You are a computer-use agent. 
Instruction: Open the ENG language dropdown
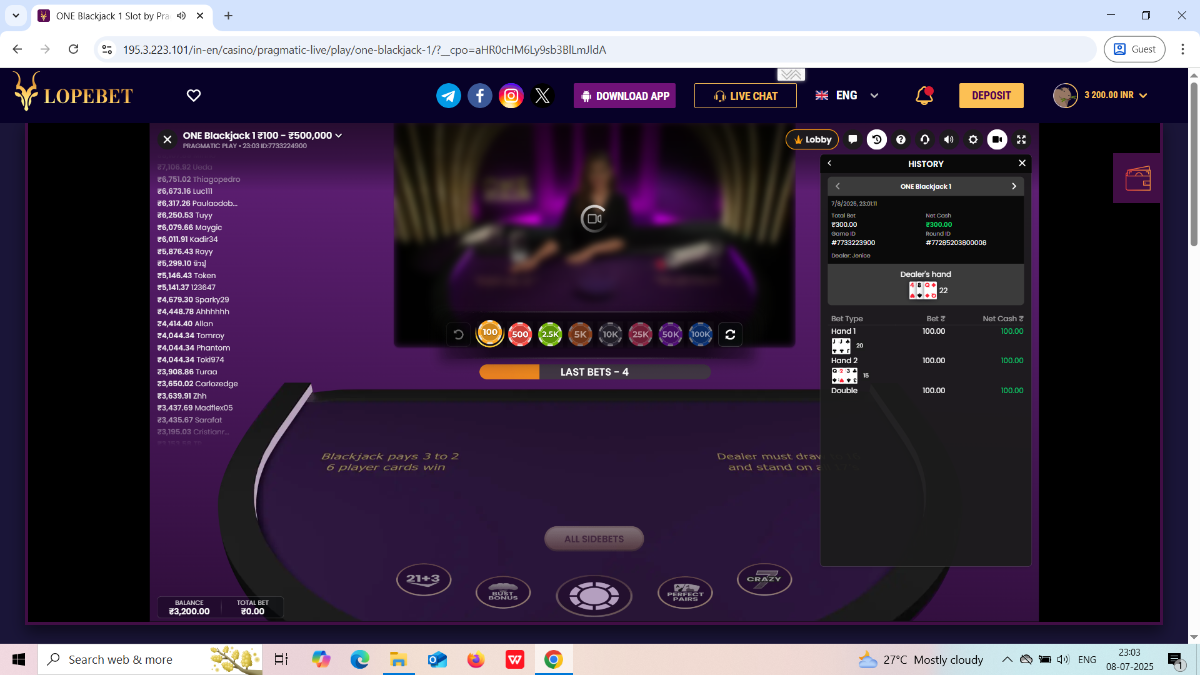(x=848, y=96)
